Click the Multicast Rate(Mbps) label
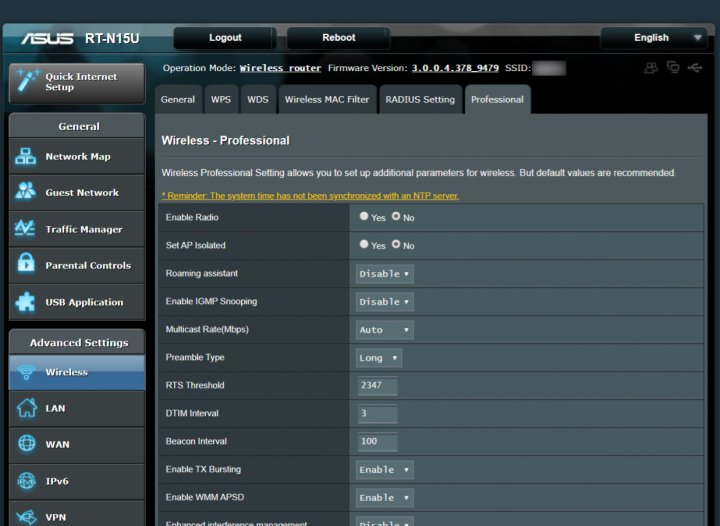The height and width of the screenshot is (526, 720). 207,330
